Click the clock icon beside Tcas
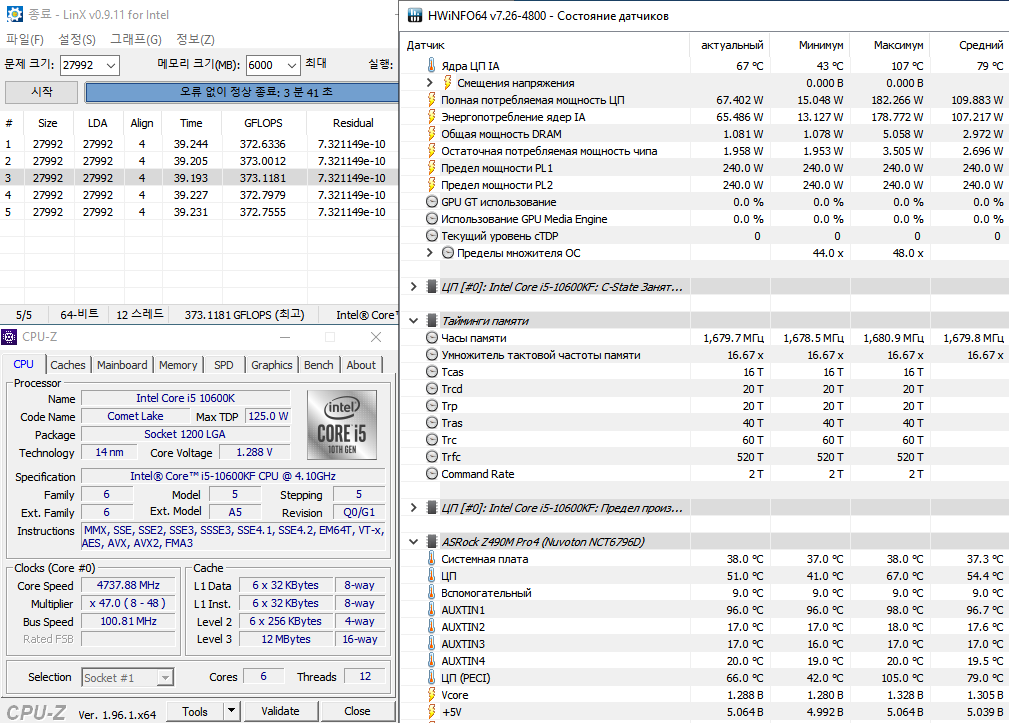 (x=432, y=371)
